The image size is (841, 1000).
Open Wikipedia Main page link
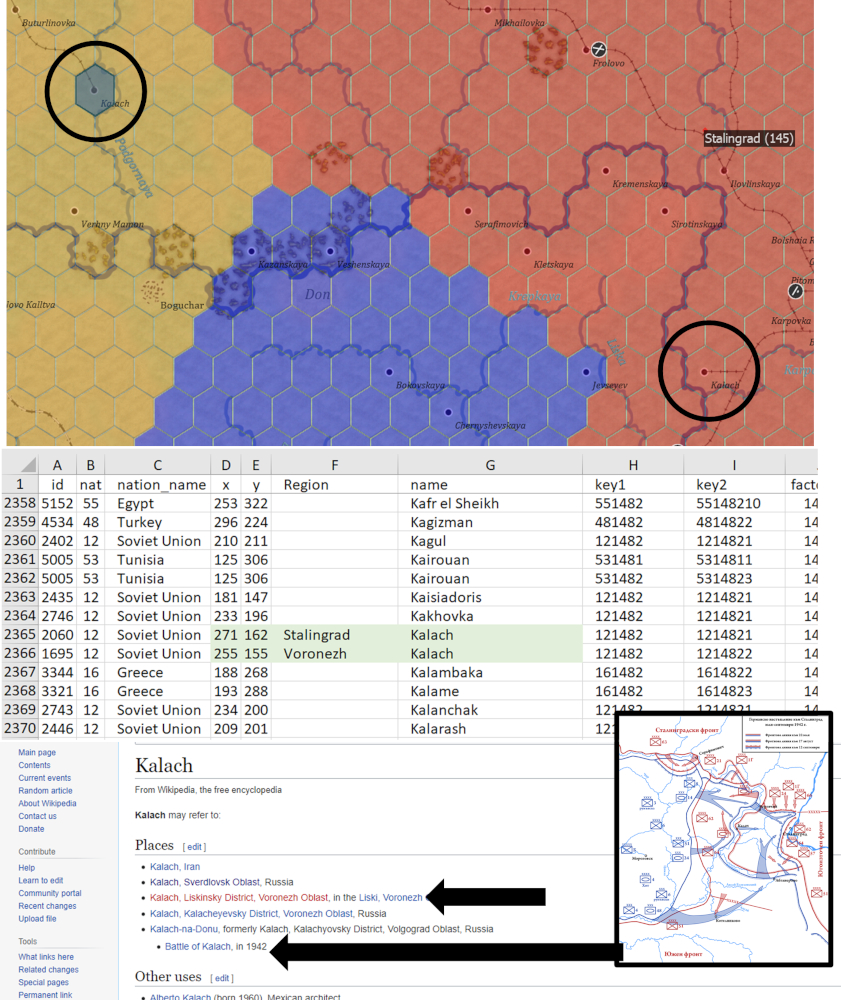[x=37, y=753]
